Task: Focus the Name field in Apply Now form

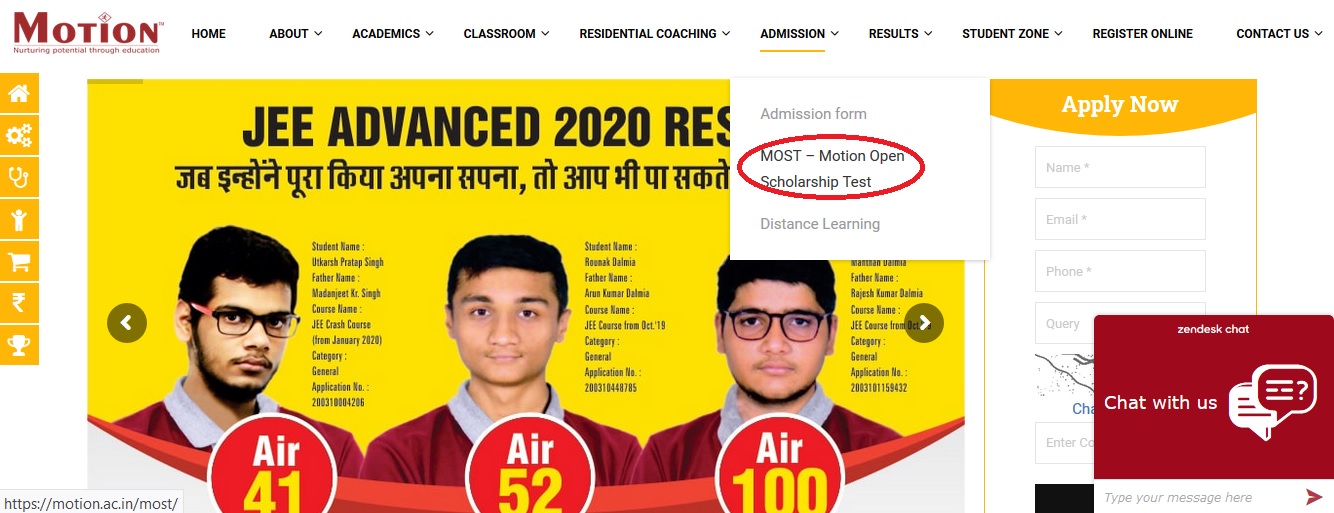Action: [1120, 167]
